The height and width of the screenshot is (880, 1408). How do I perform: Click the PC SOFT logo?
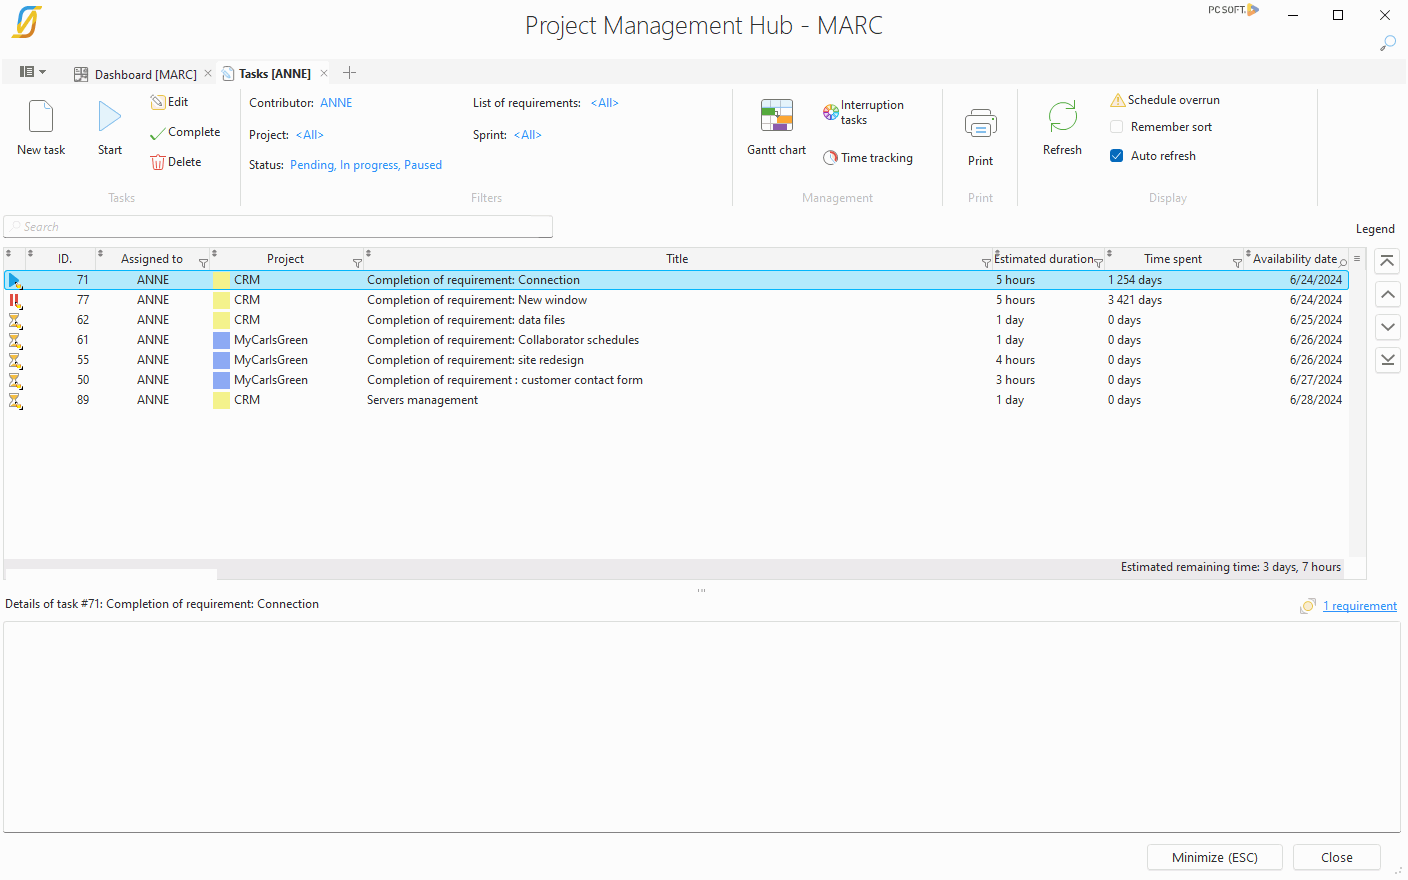tap(1233, 10)
